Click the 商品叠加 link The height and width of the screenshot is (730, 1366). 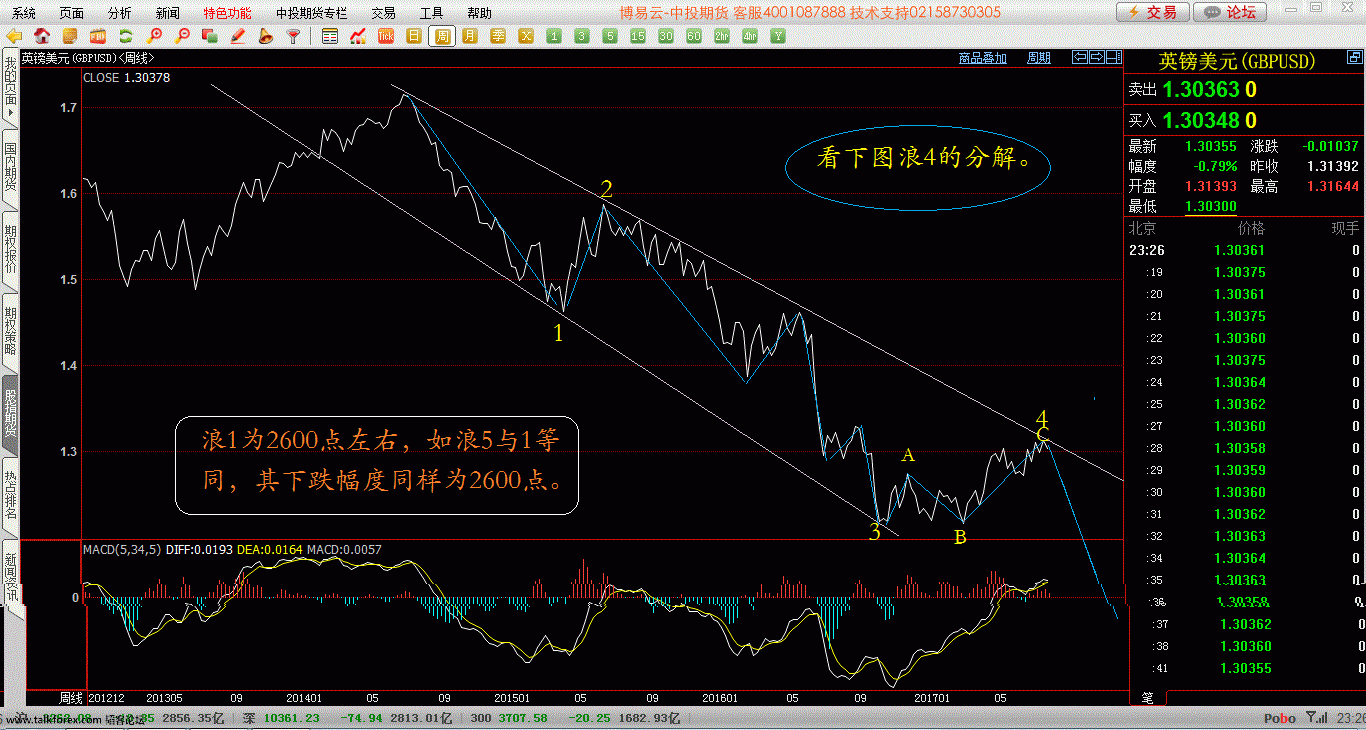point(982,58)
